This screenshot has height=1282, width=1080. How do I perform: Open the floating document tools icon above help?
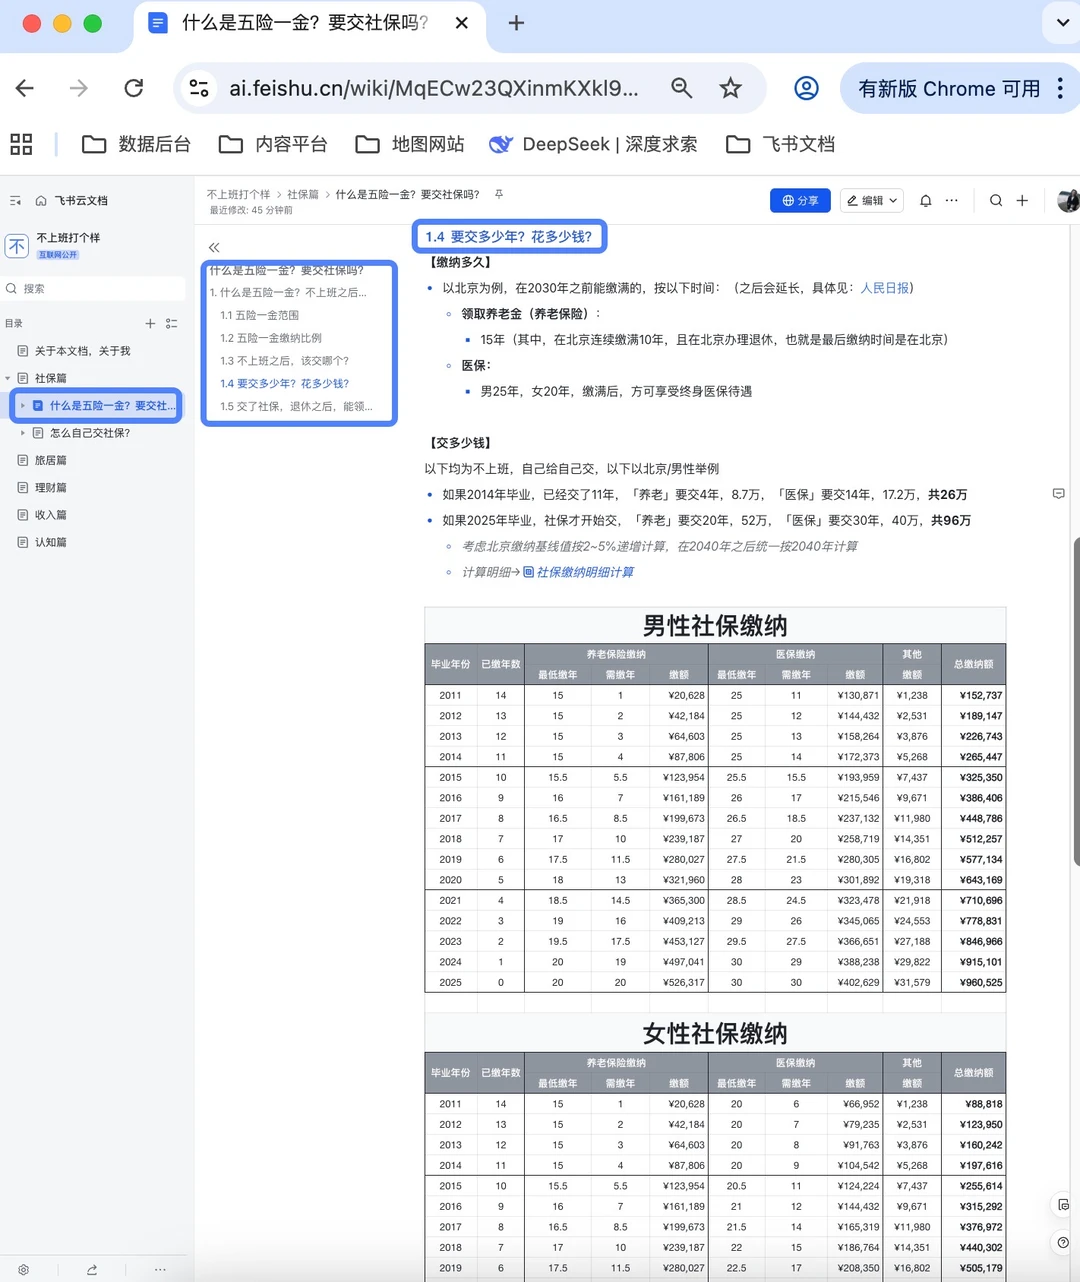tap(1062, 1205)
